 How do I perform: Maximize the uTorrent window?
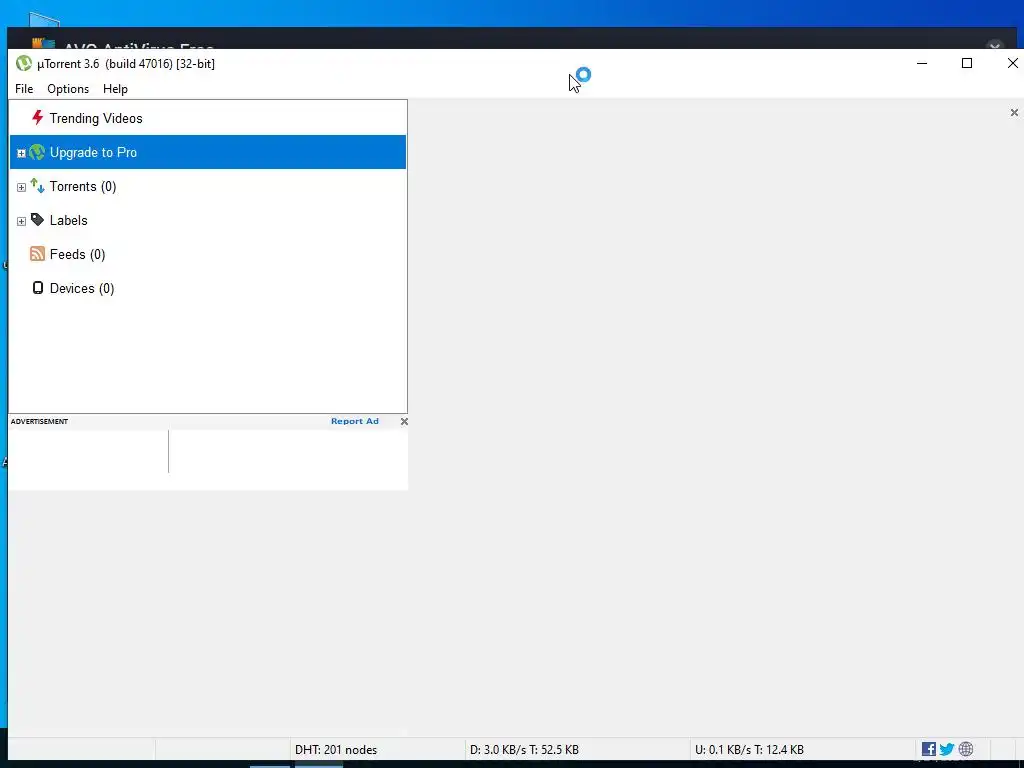click(967, 63)
